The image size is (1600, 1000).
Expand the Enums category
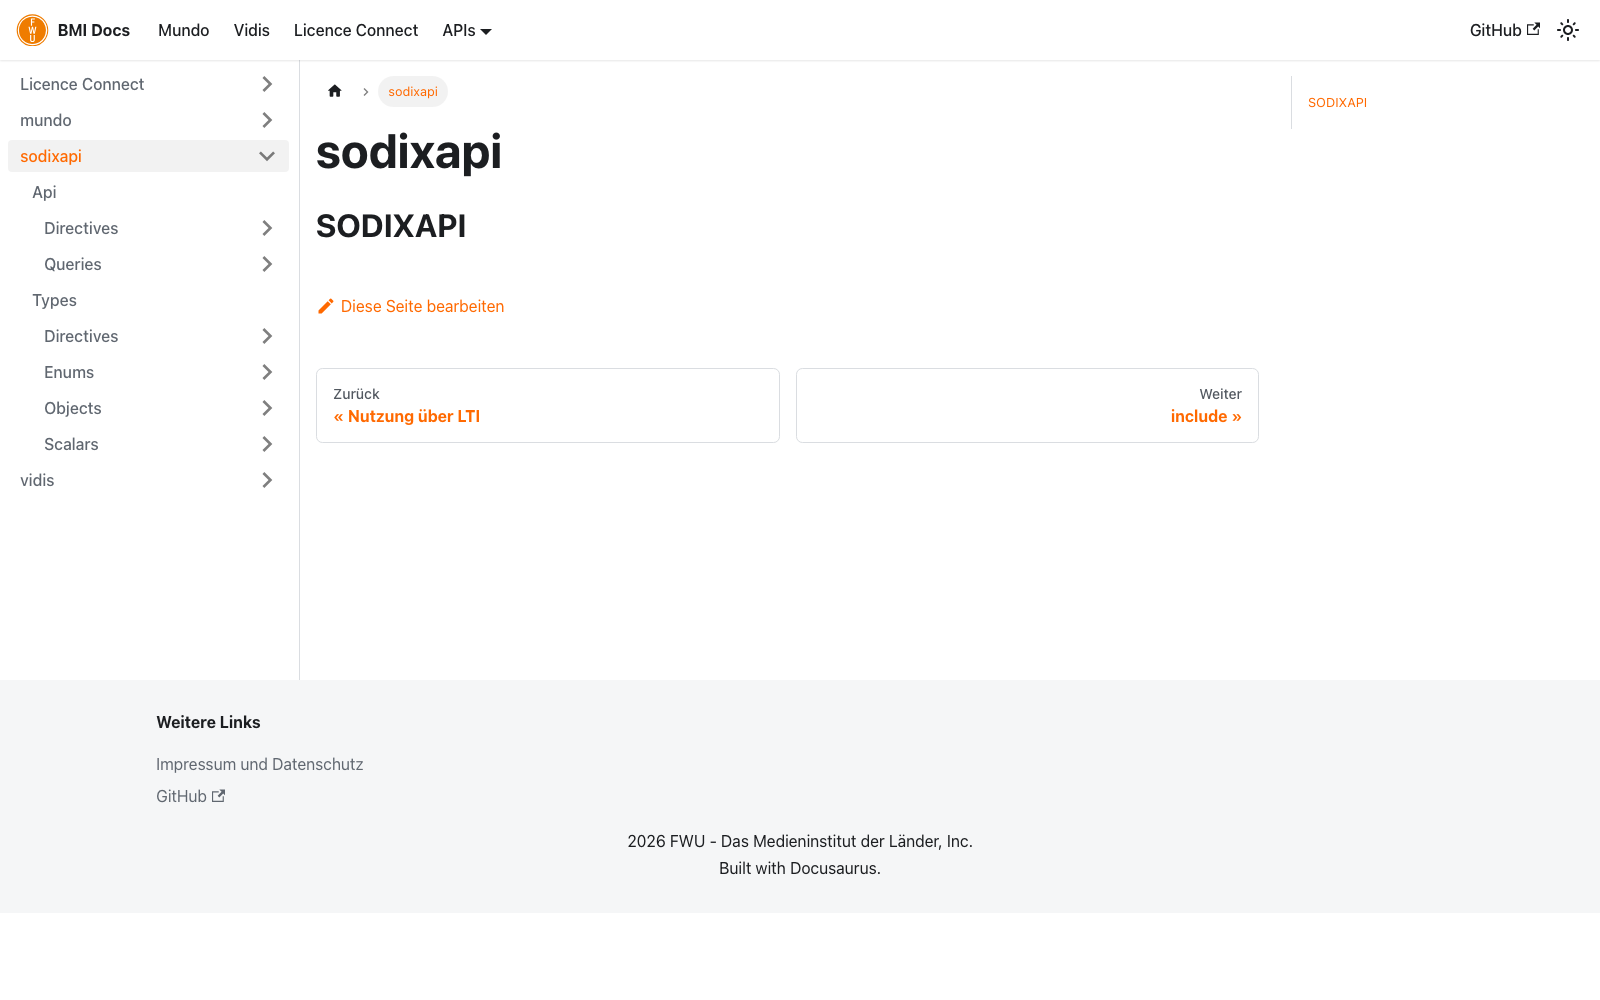click(267, 372)
